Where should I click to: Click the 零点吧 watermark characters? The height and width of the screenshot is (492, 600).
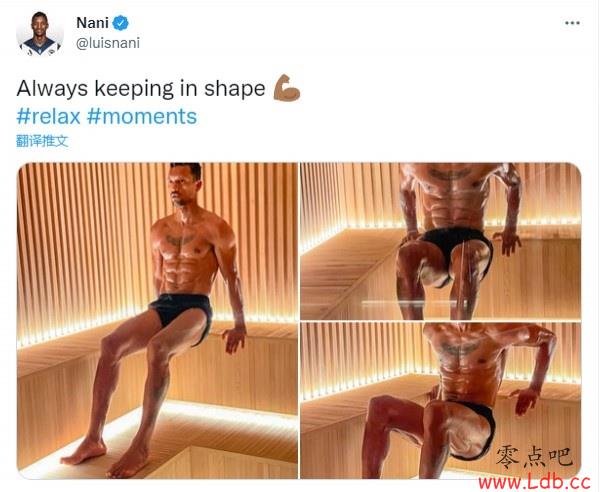(534, 457)
